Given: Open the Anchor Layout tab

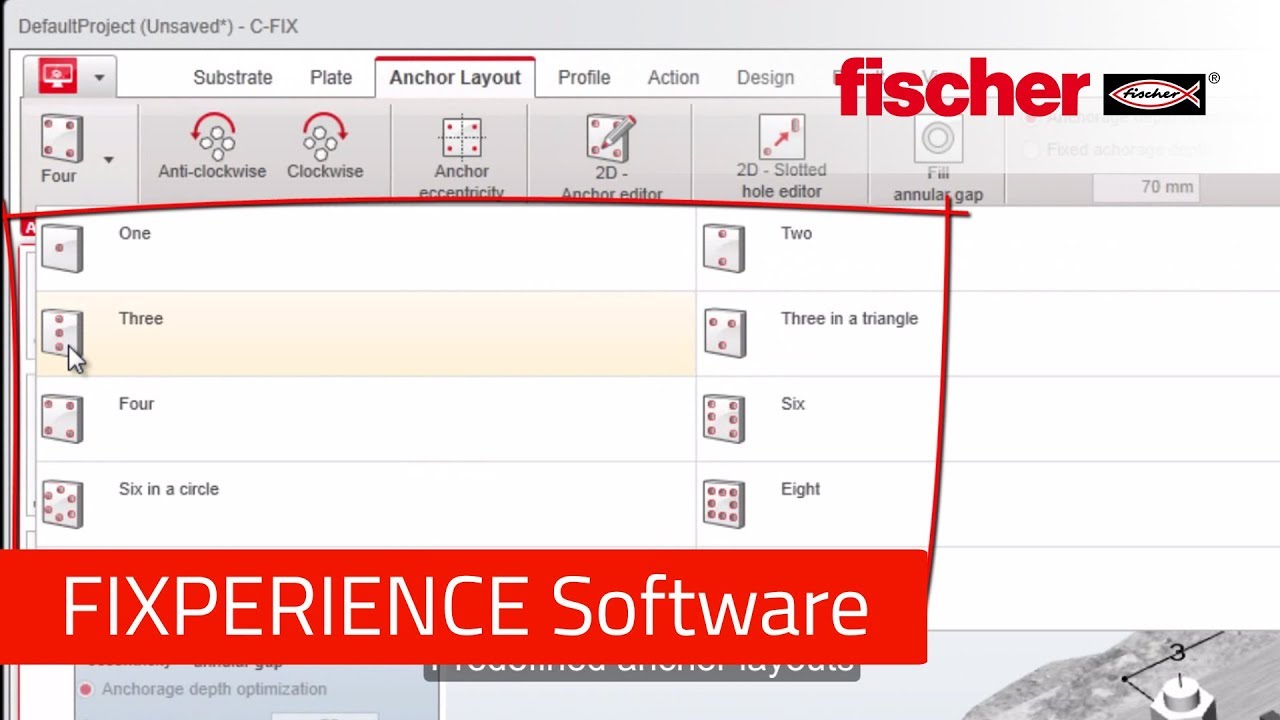Looking at the screenshot, I should point(455,78).
